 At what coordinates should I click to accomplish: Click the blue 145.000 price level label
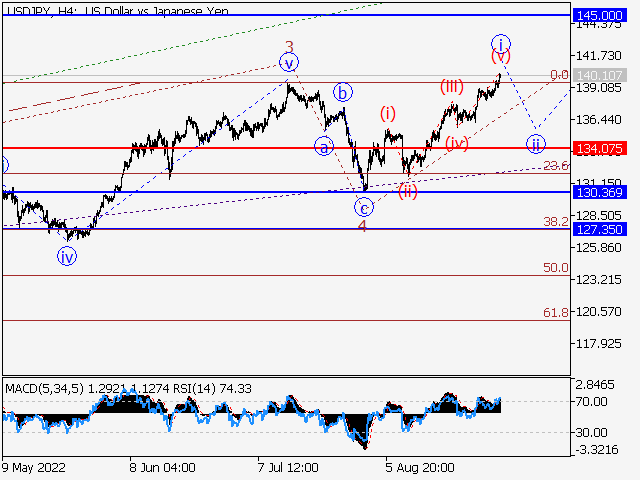(x=599, y=16)
